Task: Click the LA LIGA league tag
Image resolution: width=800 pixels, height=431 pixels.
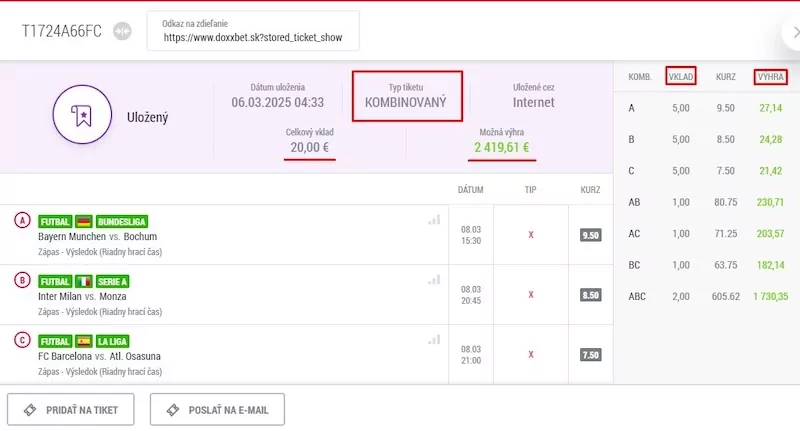Action: (x=113, y=341)
